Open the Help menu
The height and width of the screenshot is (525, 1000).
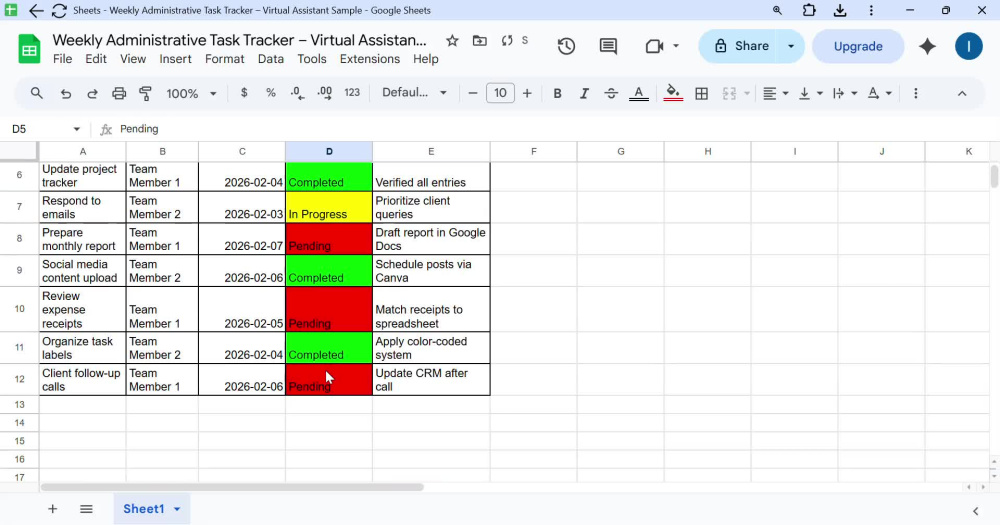[425, 59]
